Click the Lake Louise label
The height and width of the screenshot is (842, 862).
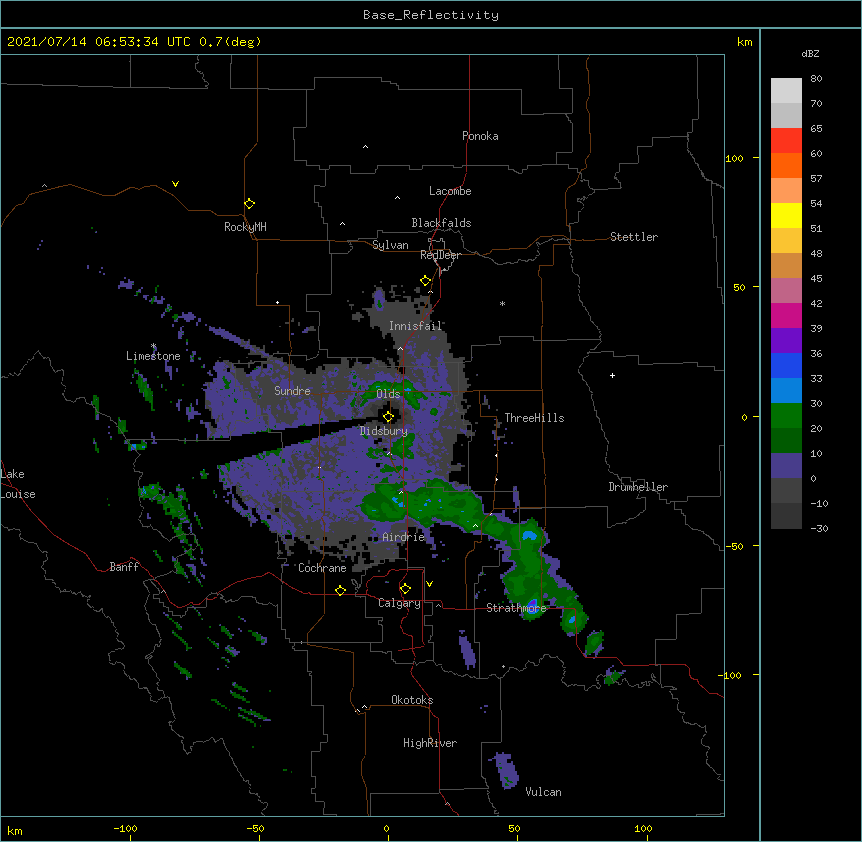tap(18, 484)
